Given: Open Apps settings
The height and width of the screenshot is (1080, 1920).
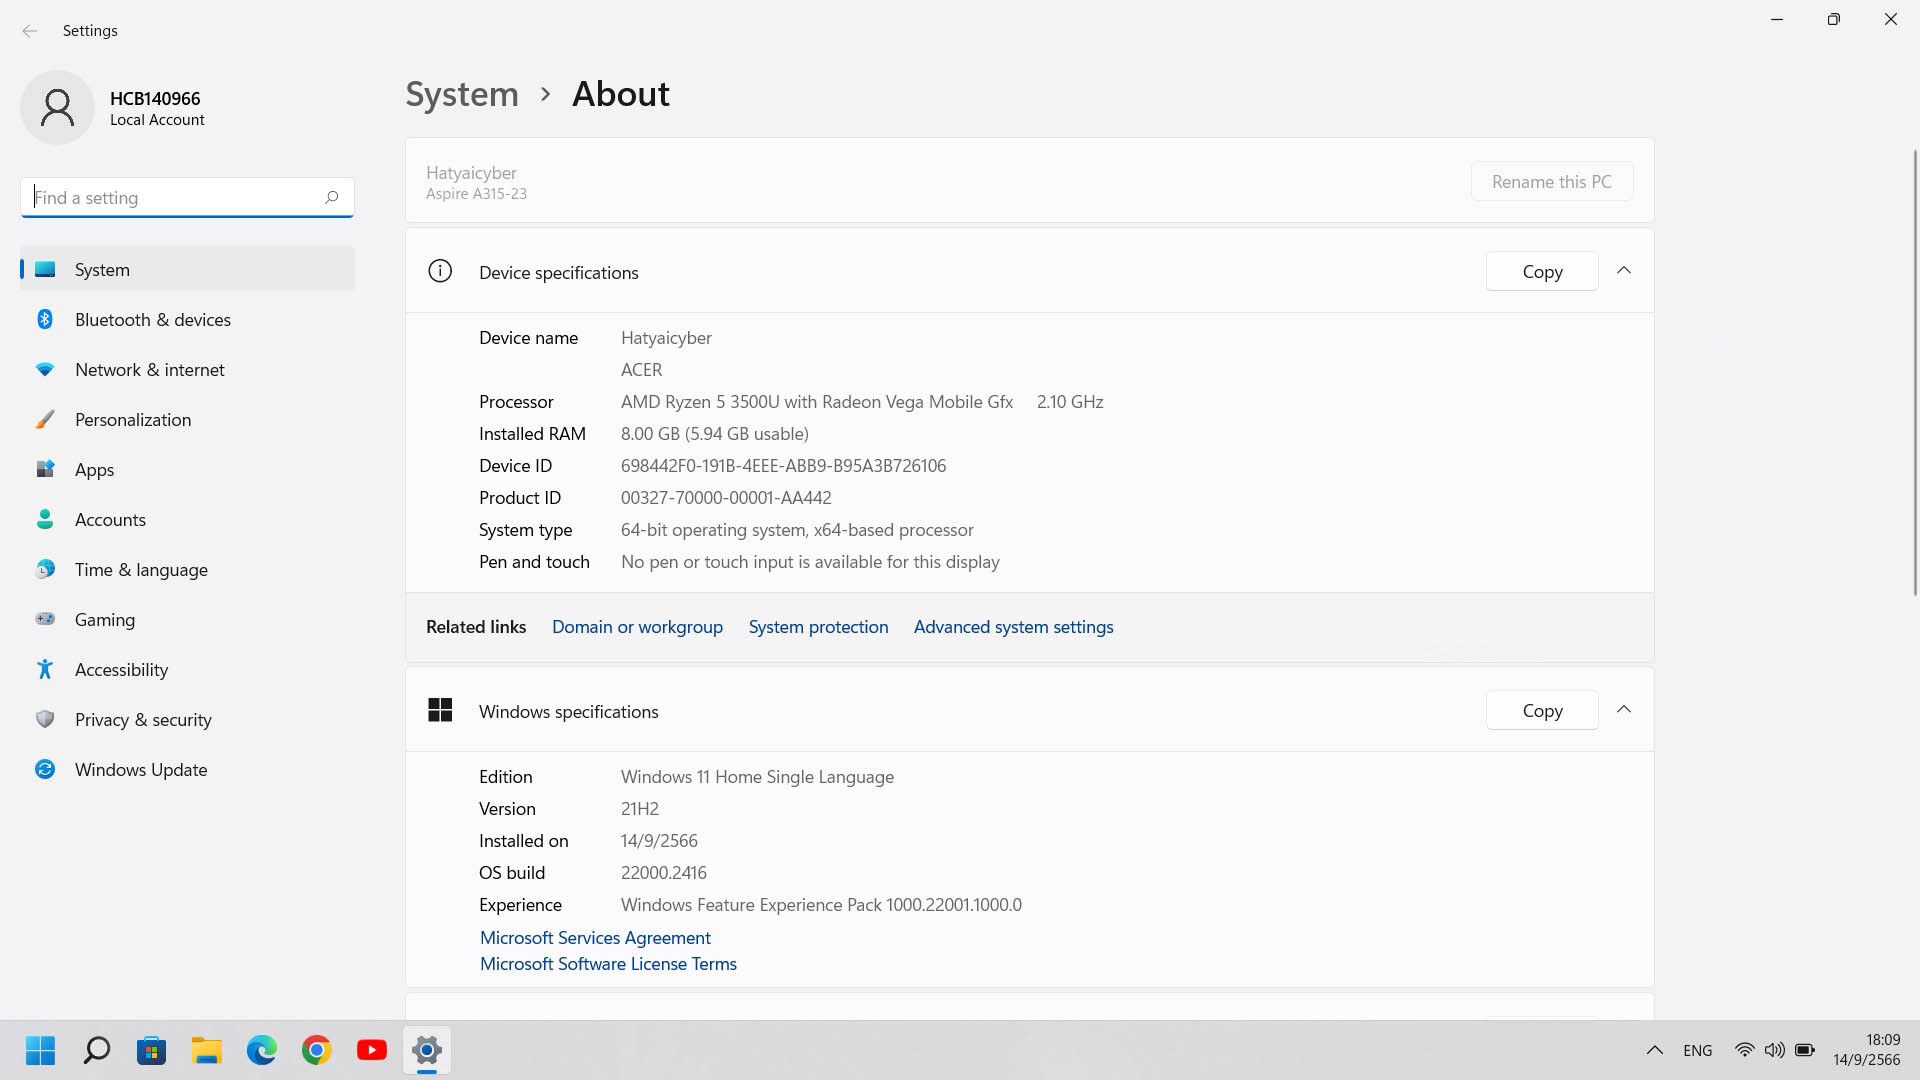Looking at the screenshot, I should (187, 469).
